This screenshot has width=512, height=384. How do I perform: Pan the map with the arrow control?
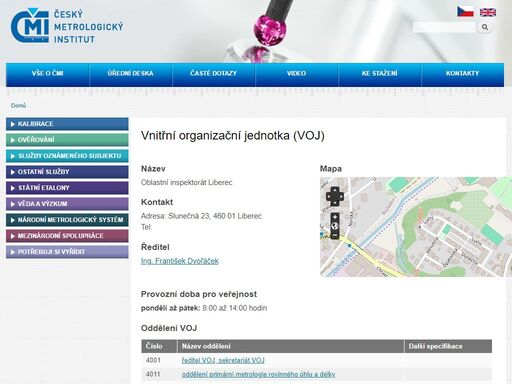click(335, 196)
